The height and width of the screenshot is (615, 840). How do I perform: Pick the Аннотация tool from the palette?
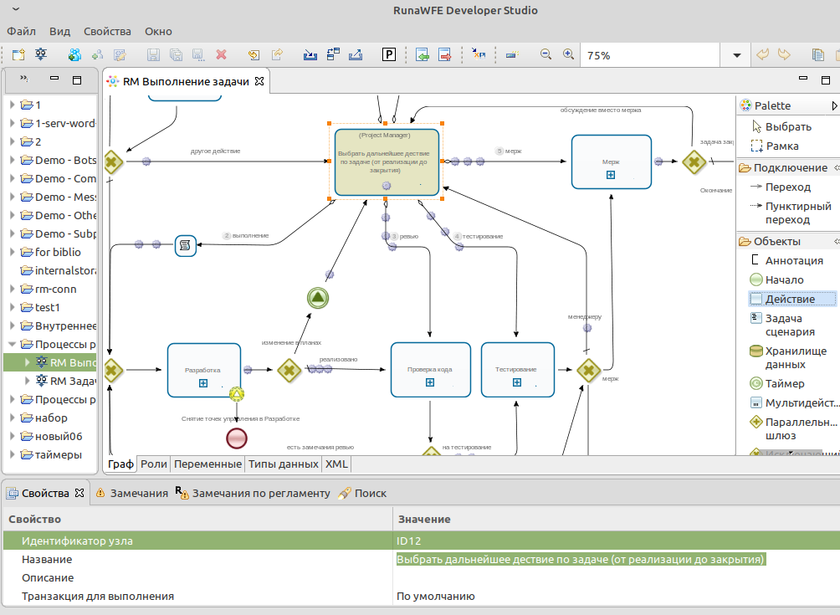(793, 261)
